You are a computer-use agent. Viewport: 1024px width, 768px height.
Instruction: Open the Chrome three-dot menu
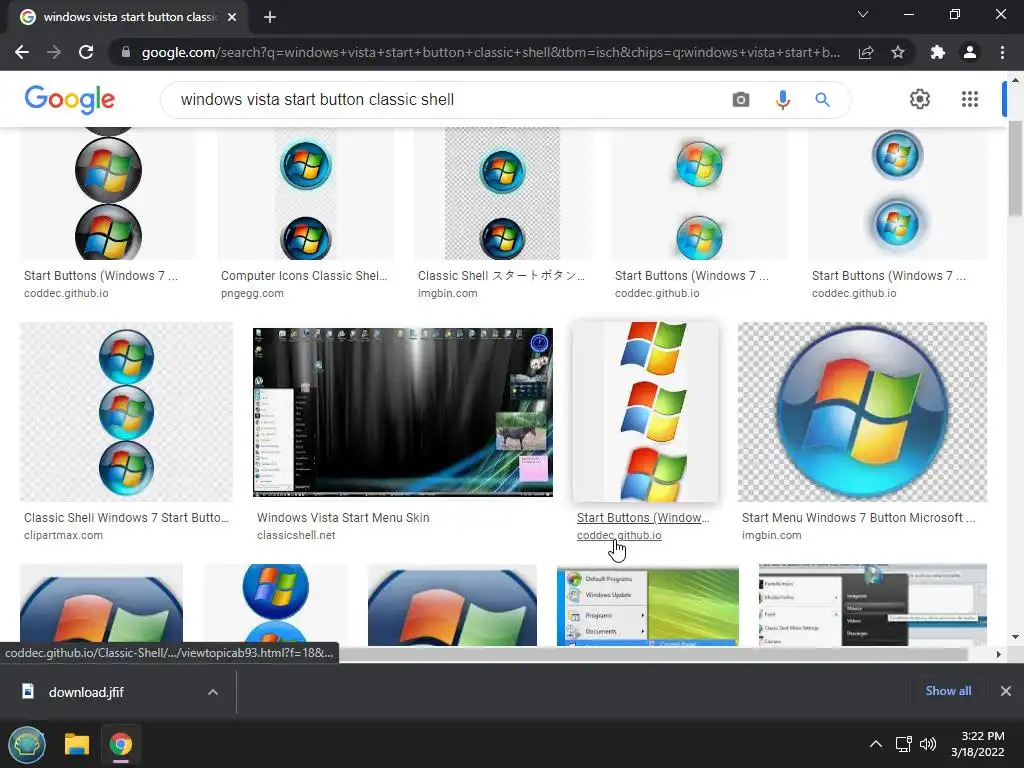[x=1002, y=52]
